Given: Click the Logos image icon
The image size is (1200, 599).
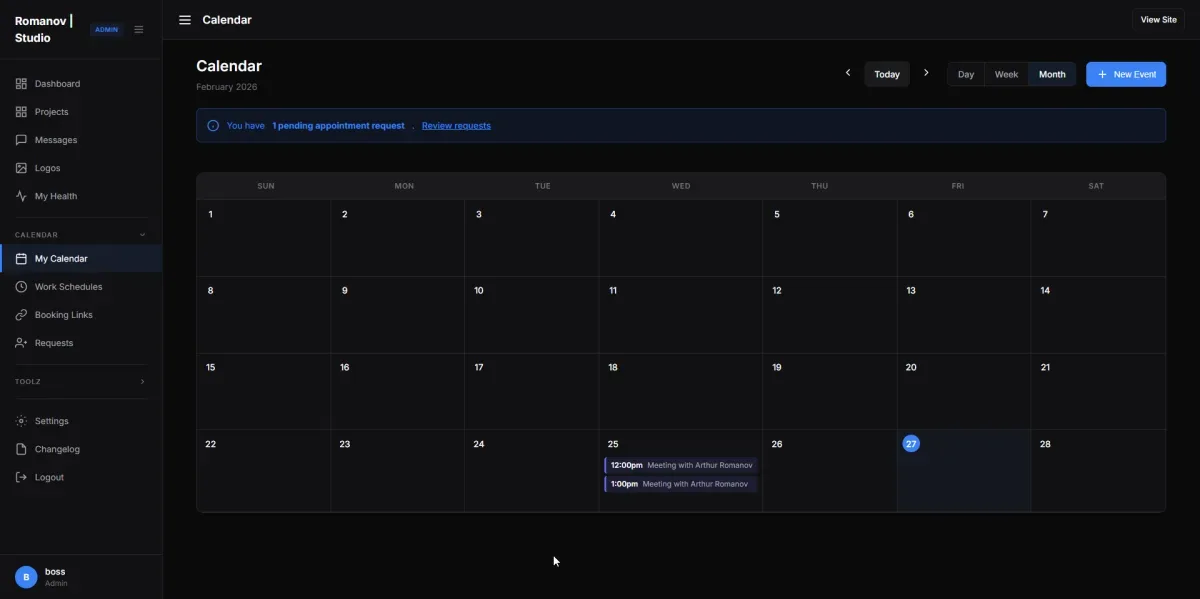Looking at the screenshot, I should coord(21,168).
